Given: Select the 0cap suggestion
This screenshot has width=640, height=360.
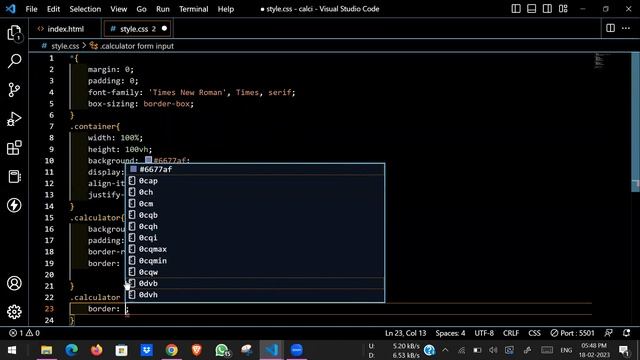Looking at the screenshot, I should pyautogui.click(x=255, y=181).
